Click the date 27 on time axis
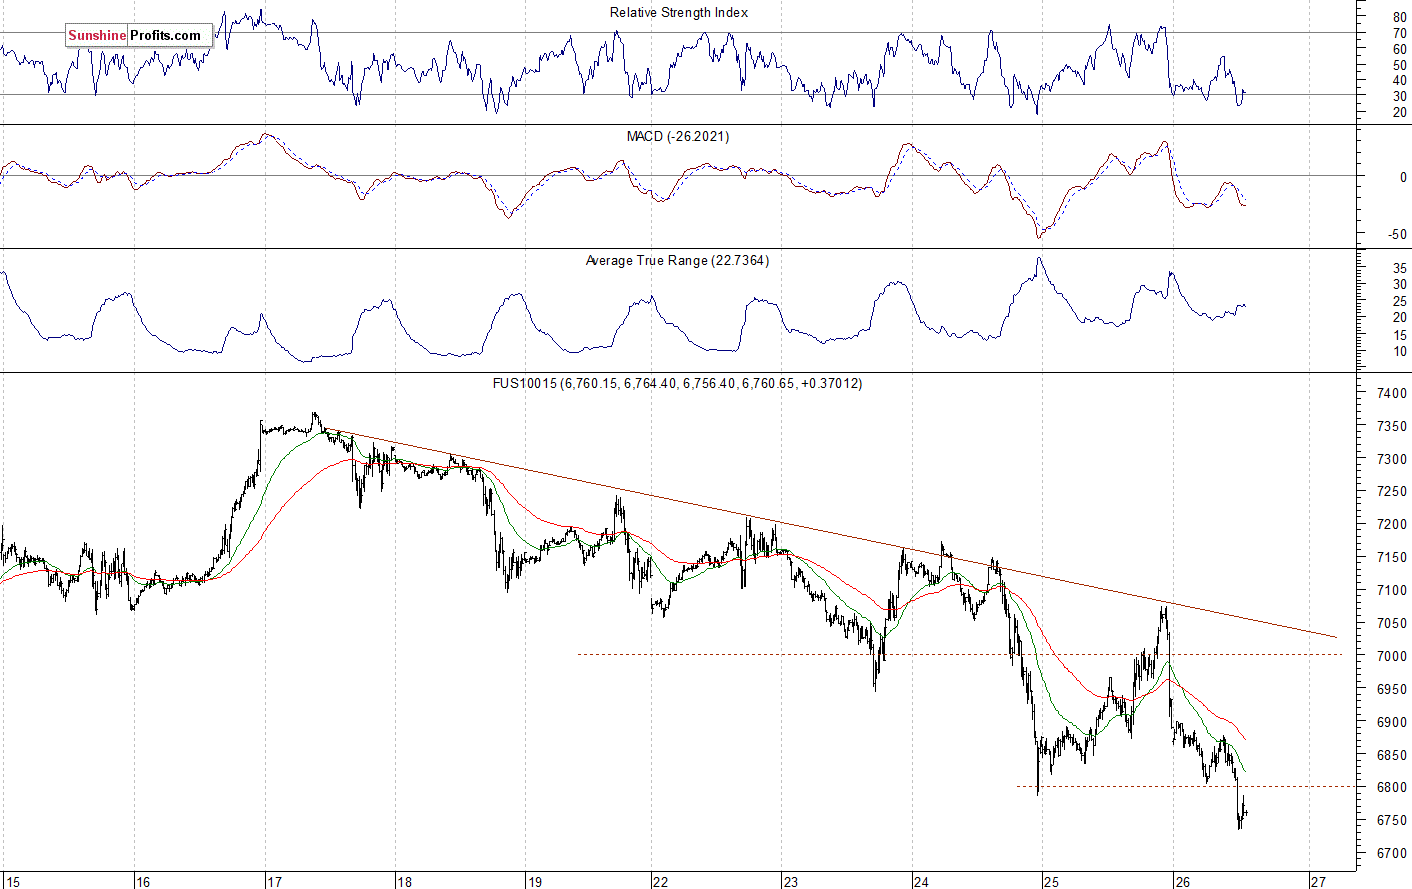Image resolution: width=1412 pixels, height=889 pixels. point(1319,882)
